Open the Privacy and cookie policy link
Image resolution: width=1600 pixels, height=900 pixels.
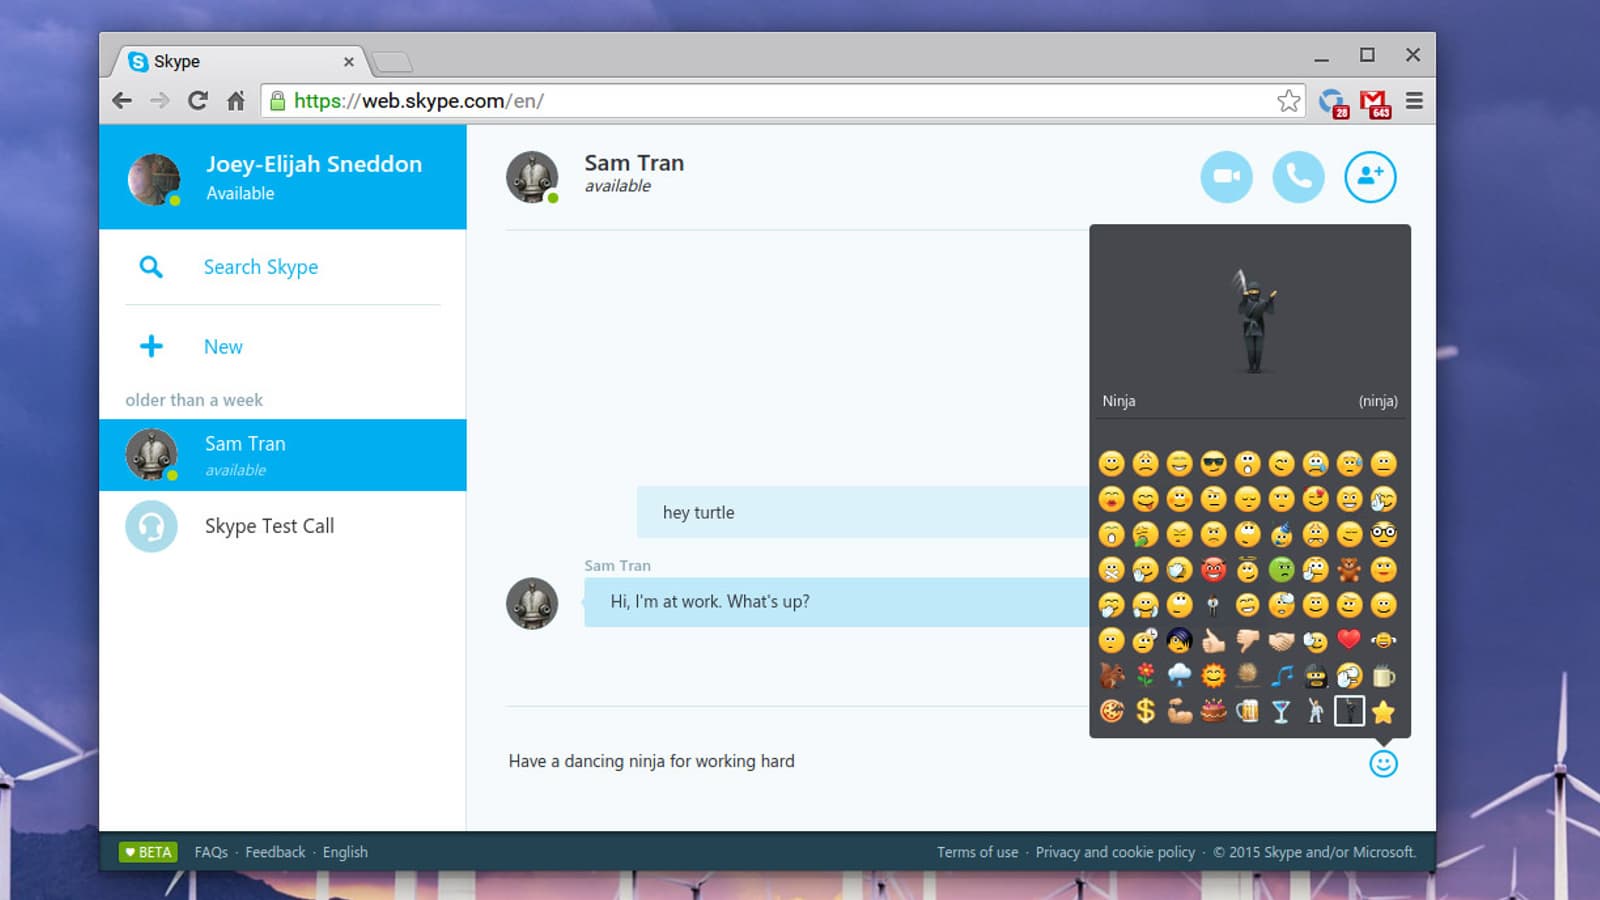click(x=1115, y=852)
